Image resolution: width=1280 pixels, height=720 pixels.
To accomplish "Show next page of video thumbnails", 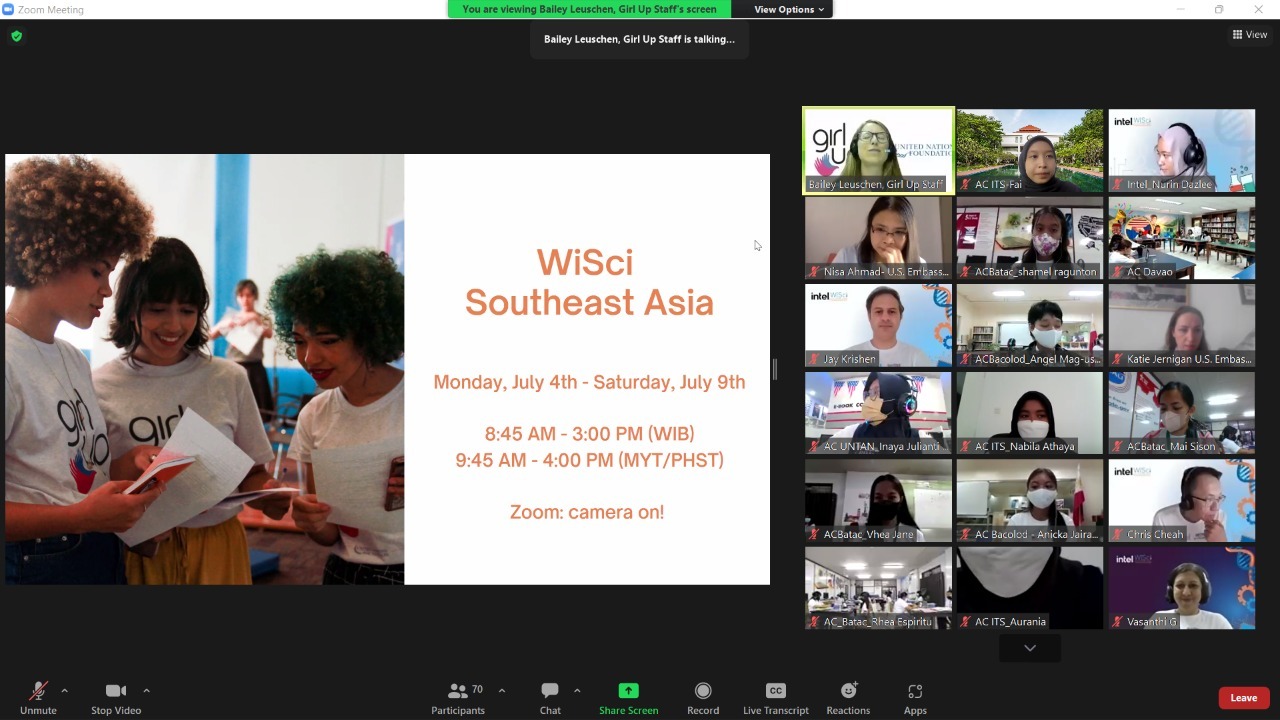I will pos(1029,648).
